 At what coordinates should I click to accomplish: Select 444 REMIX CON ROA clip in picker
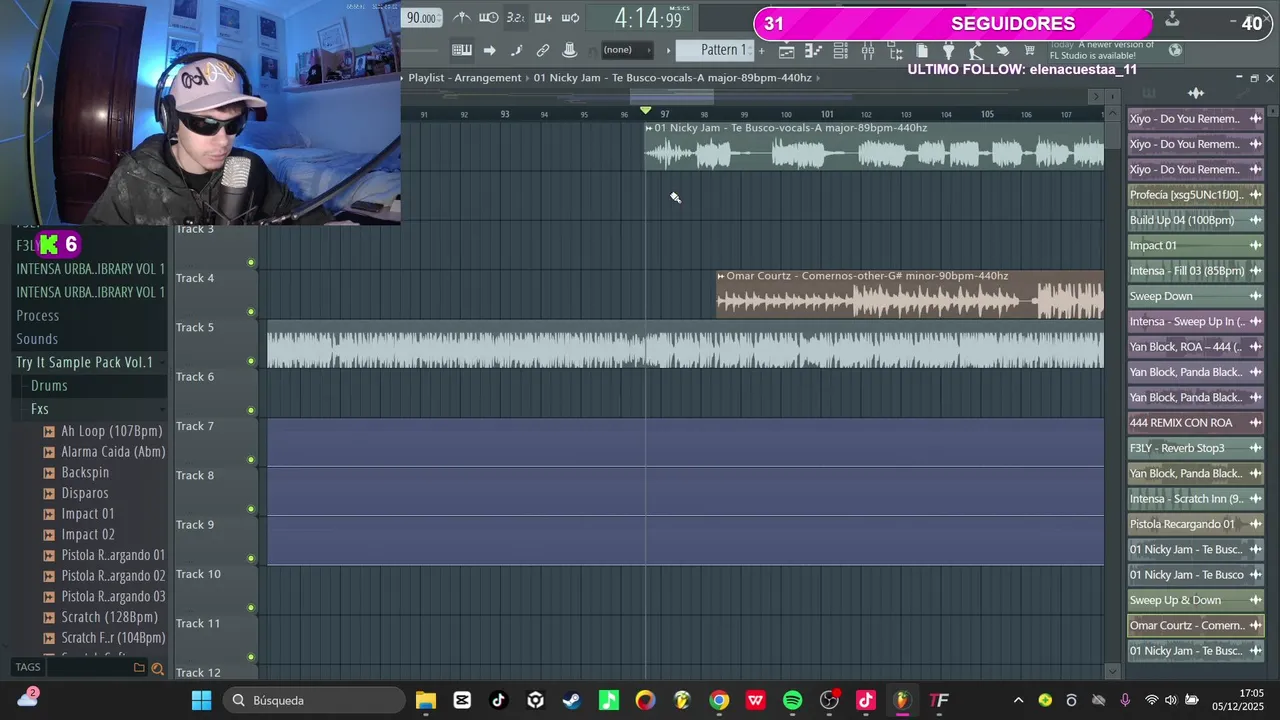(x=1195, y=423)
